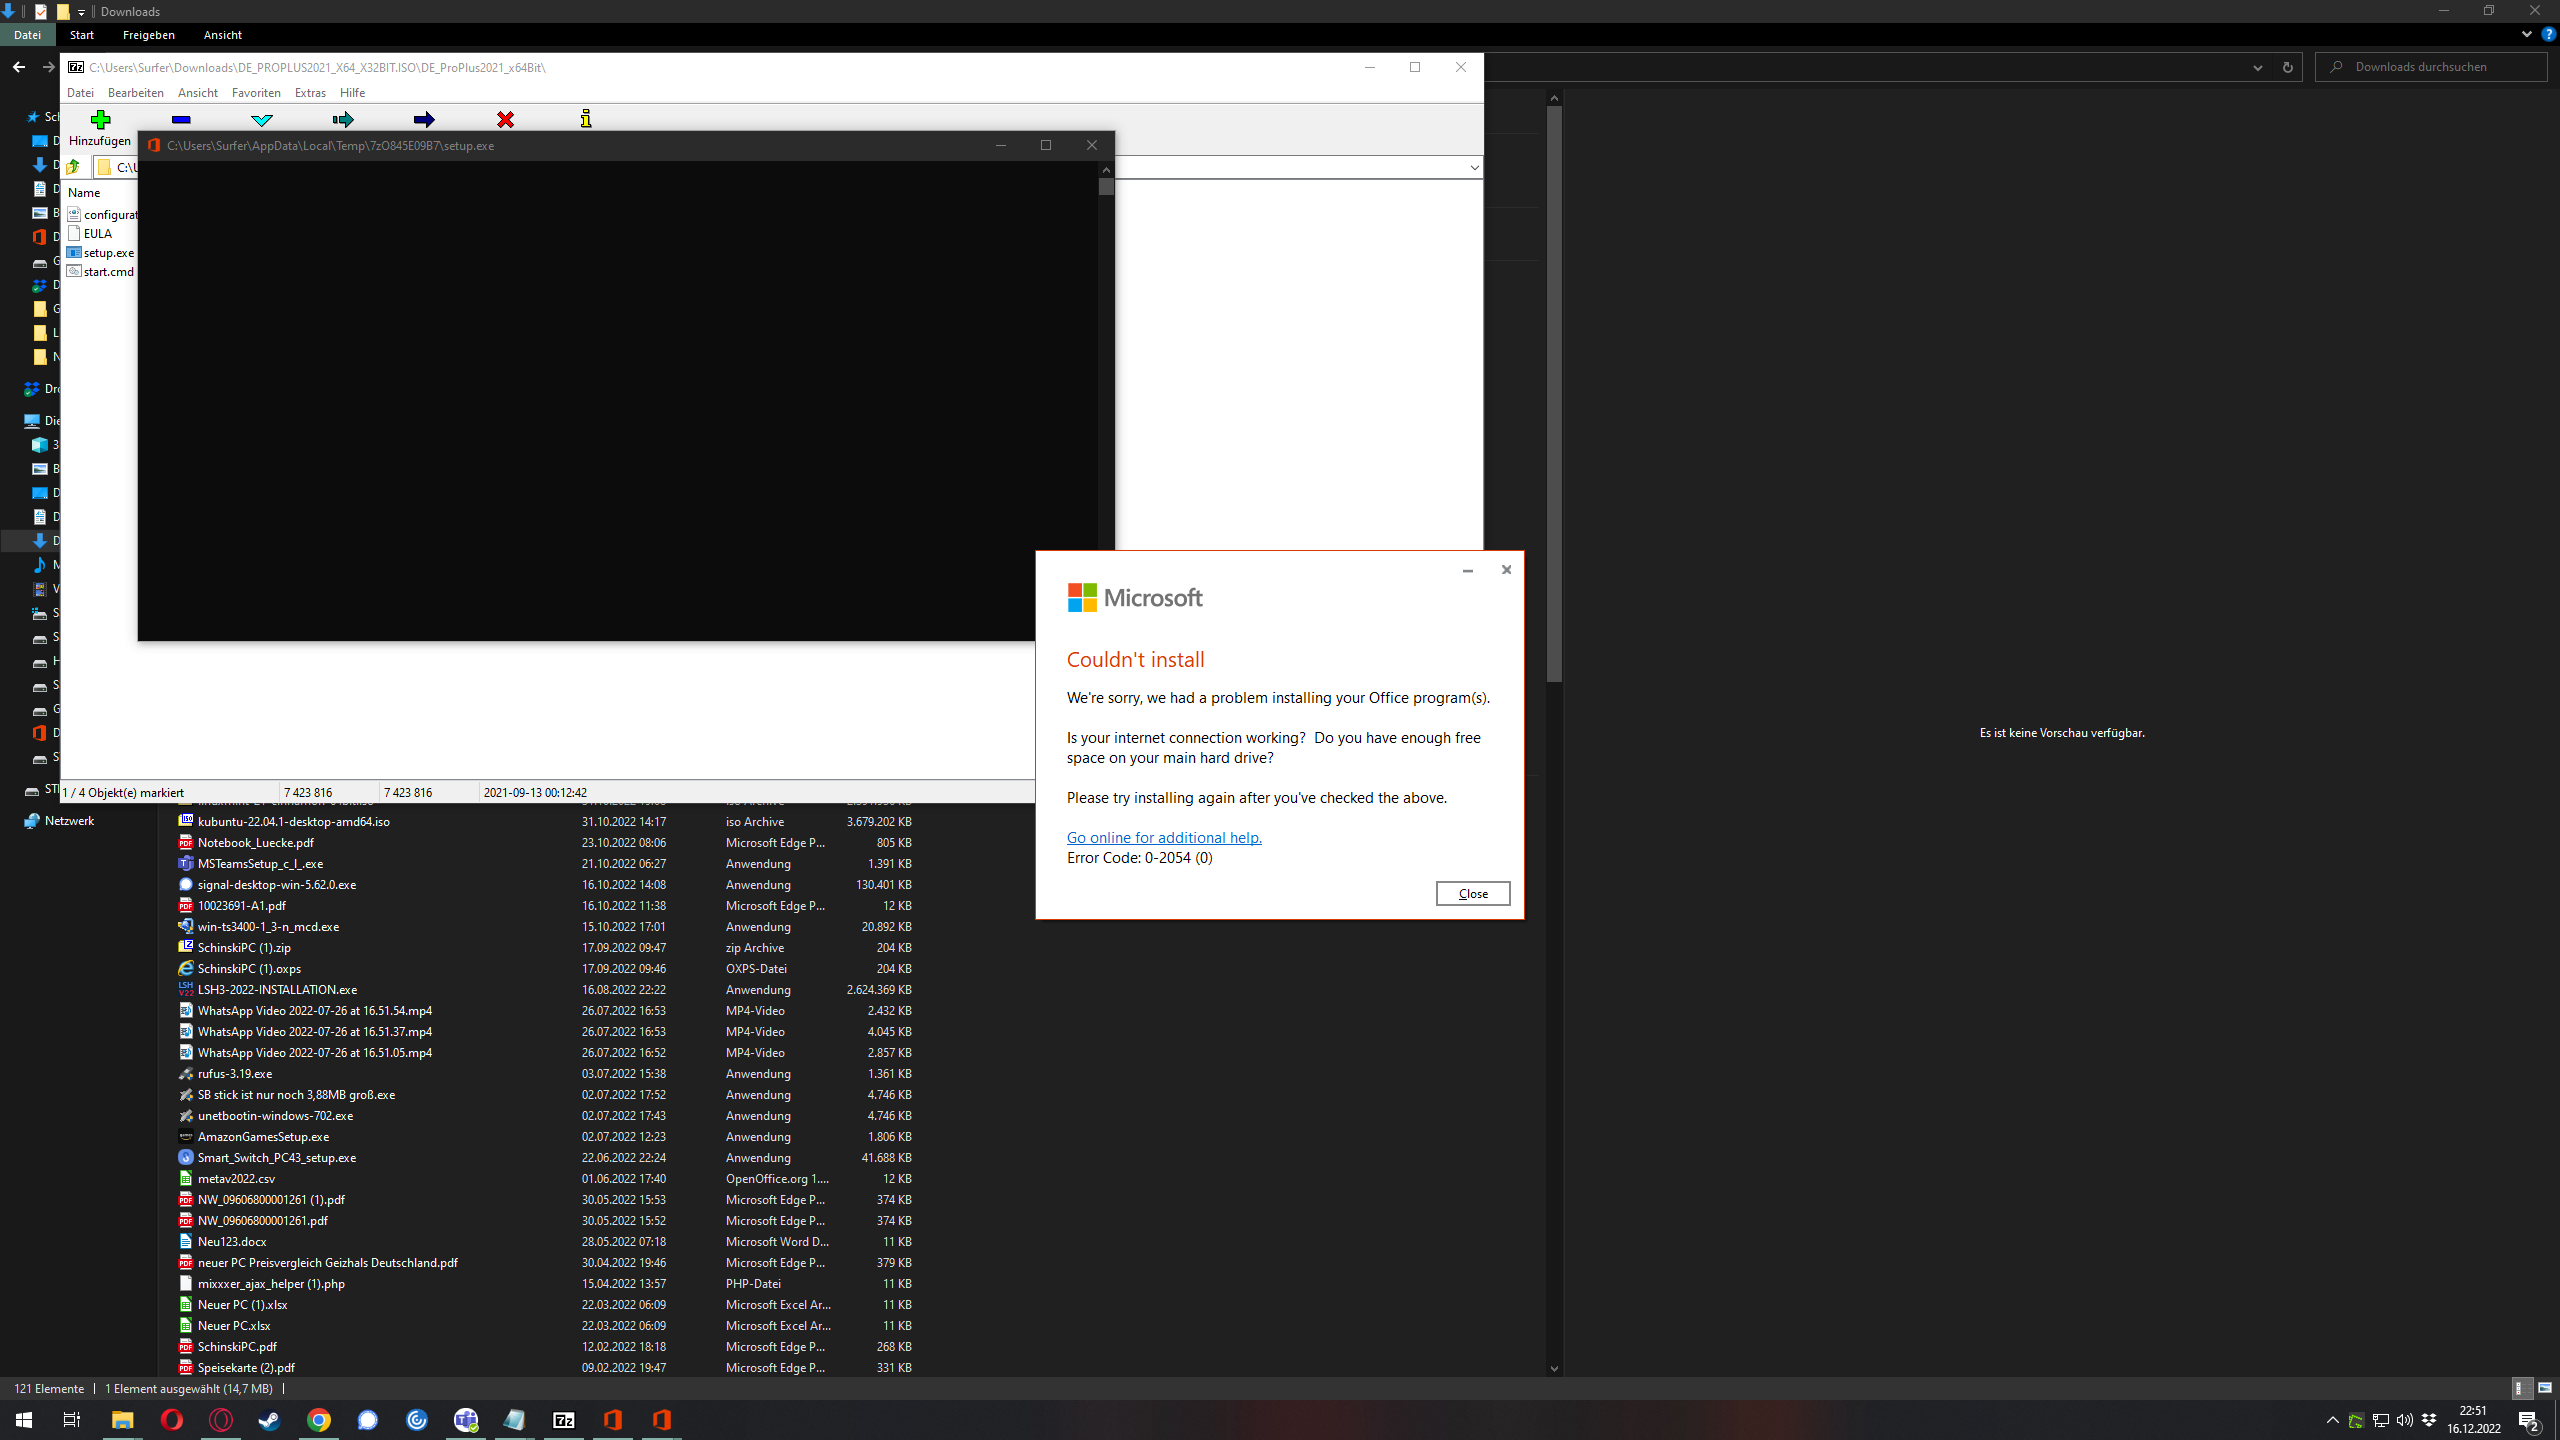
Task: Click the 7-Zip move arrow icon
Action: pos(424,120)
